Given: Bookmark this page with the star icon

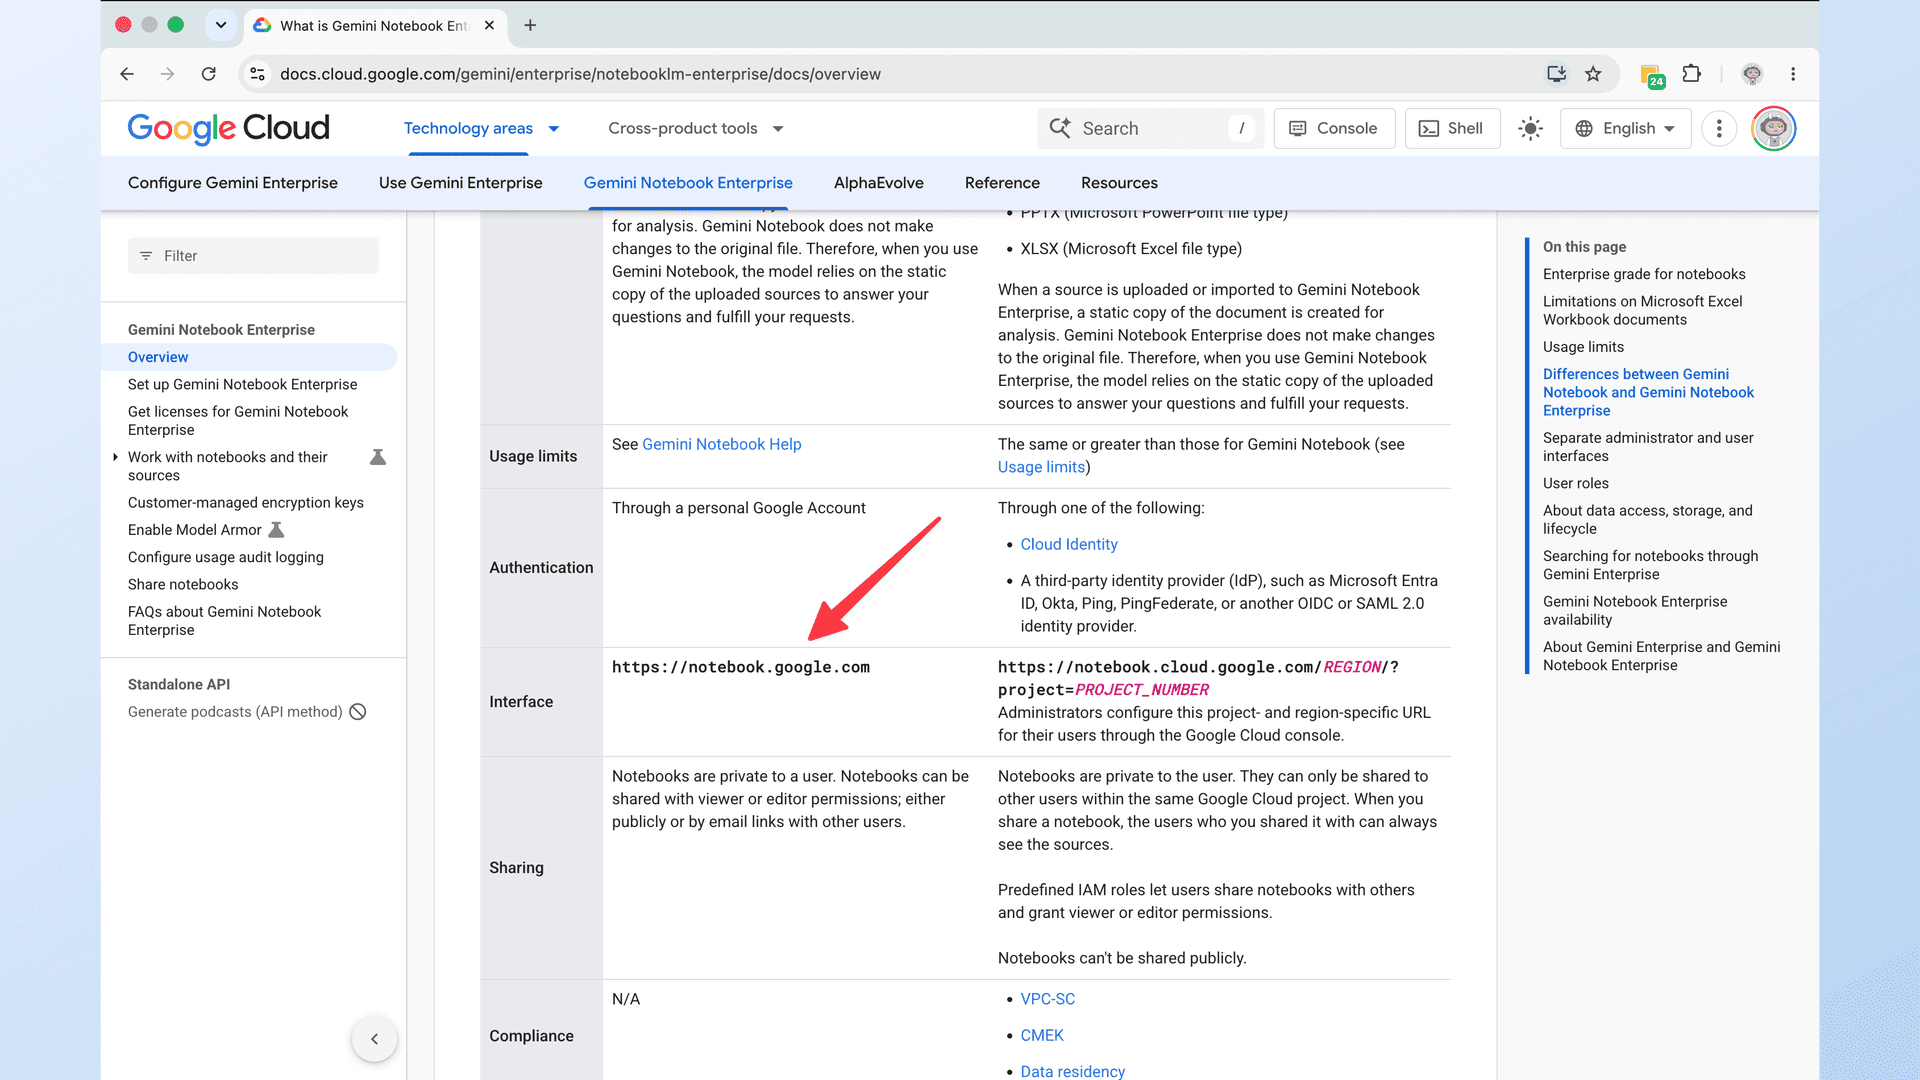Looking at the screenshot, I should click(1594, 74).
